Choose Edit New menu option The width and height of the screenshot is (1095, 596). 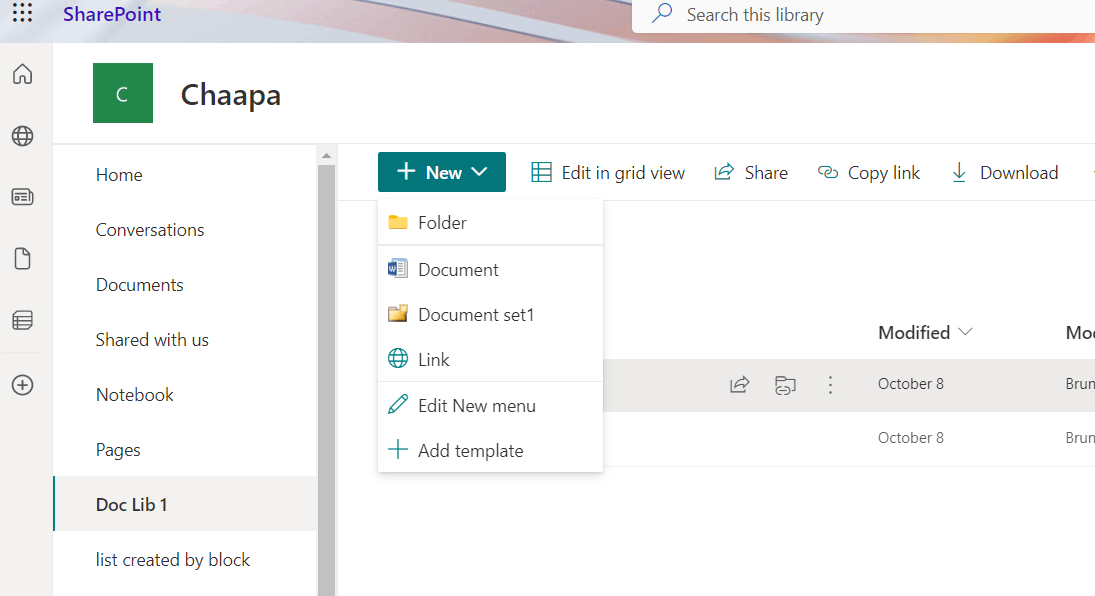point(490,406)
